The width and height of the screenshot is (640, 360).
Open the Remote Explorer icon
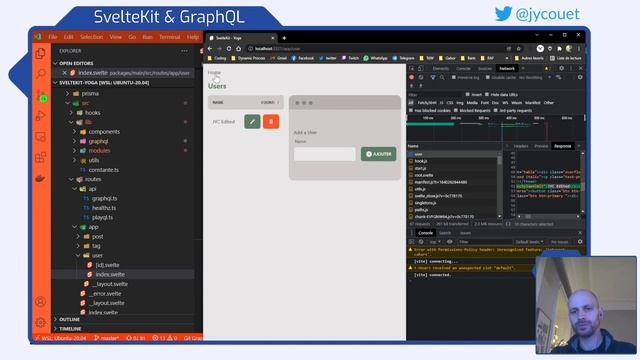pyautogui.click(x=40, y=137)
